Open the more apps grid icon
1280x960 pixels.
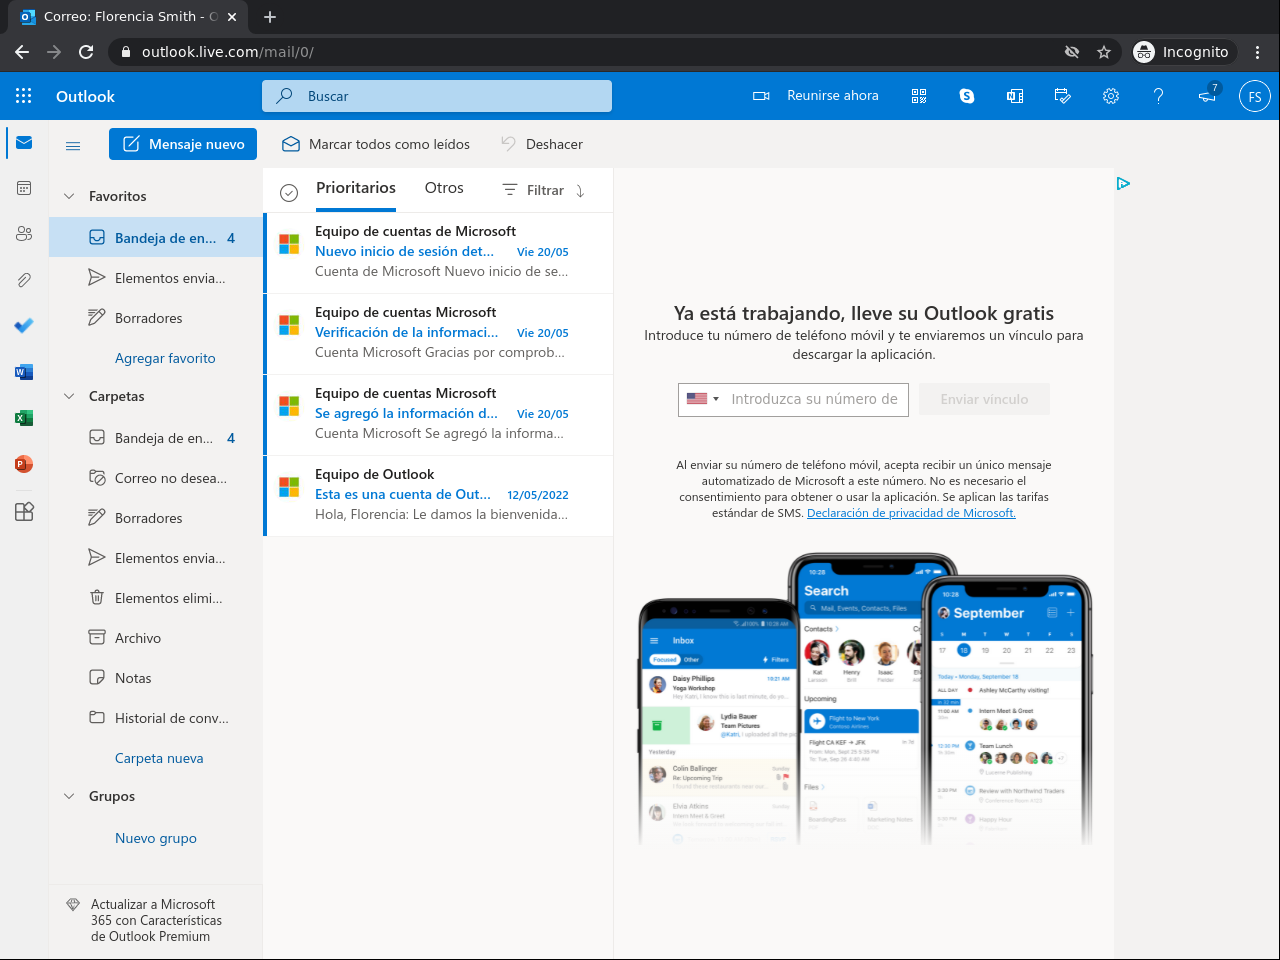click(24, 511)
